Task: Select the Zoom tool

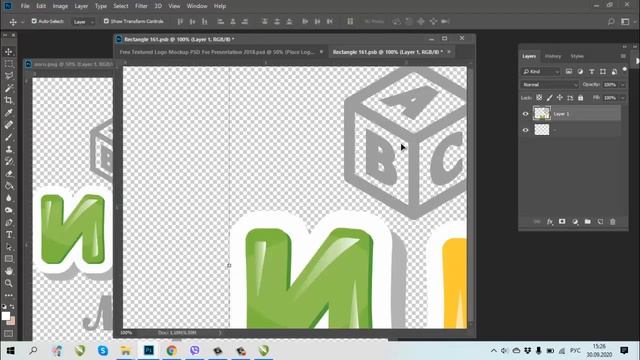Action: [9, 283]
